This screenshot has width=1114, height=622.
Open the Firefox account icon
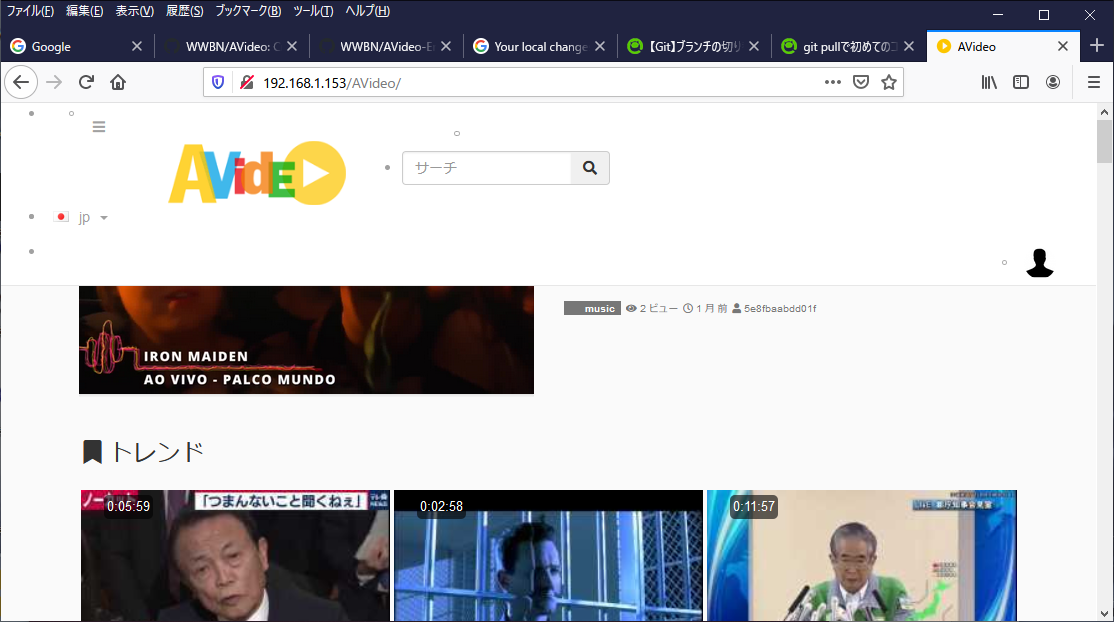click(x=1053, y=82)
